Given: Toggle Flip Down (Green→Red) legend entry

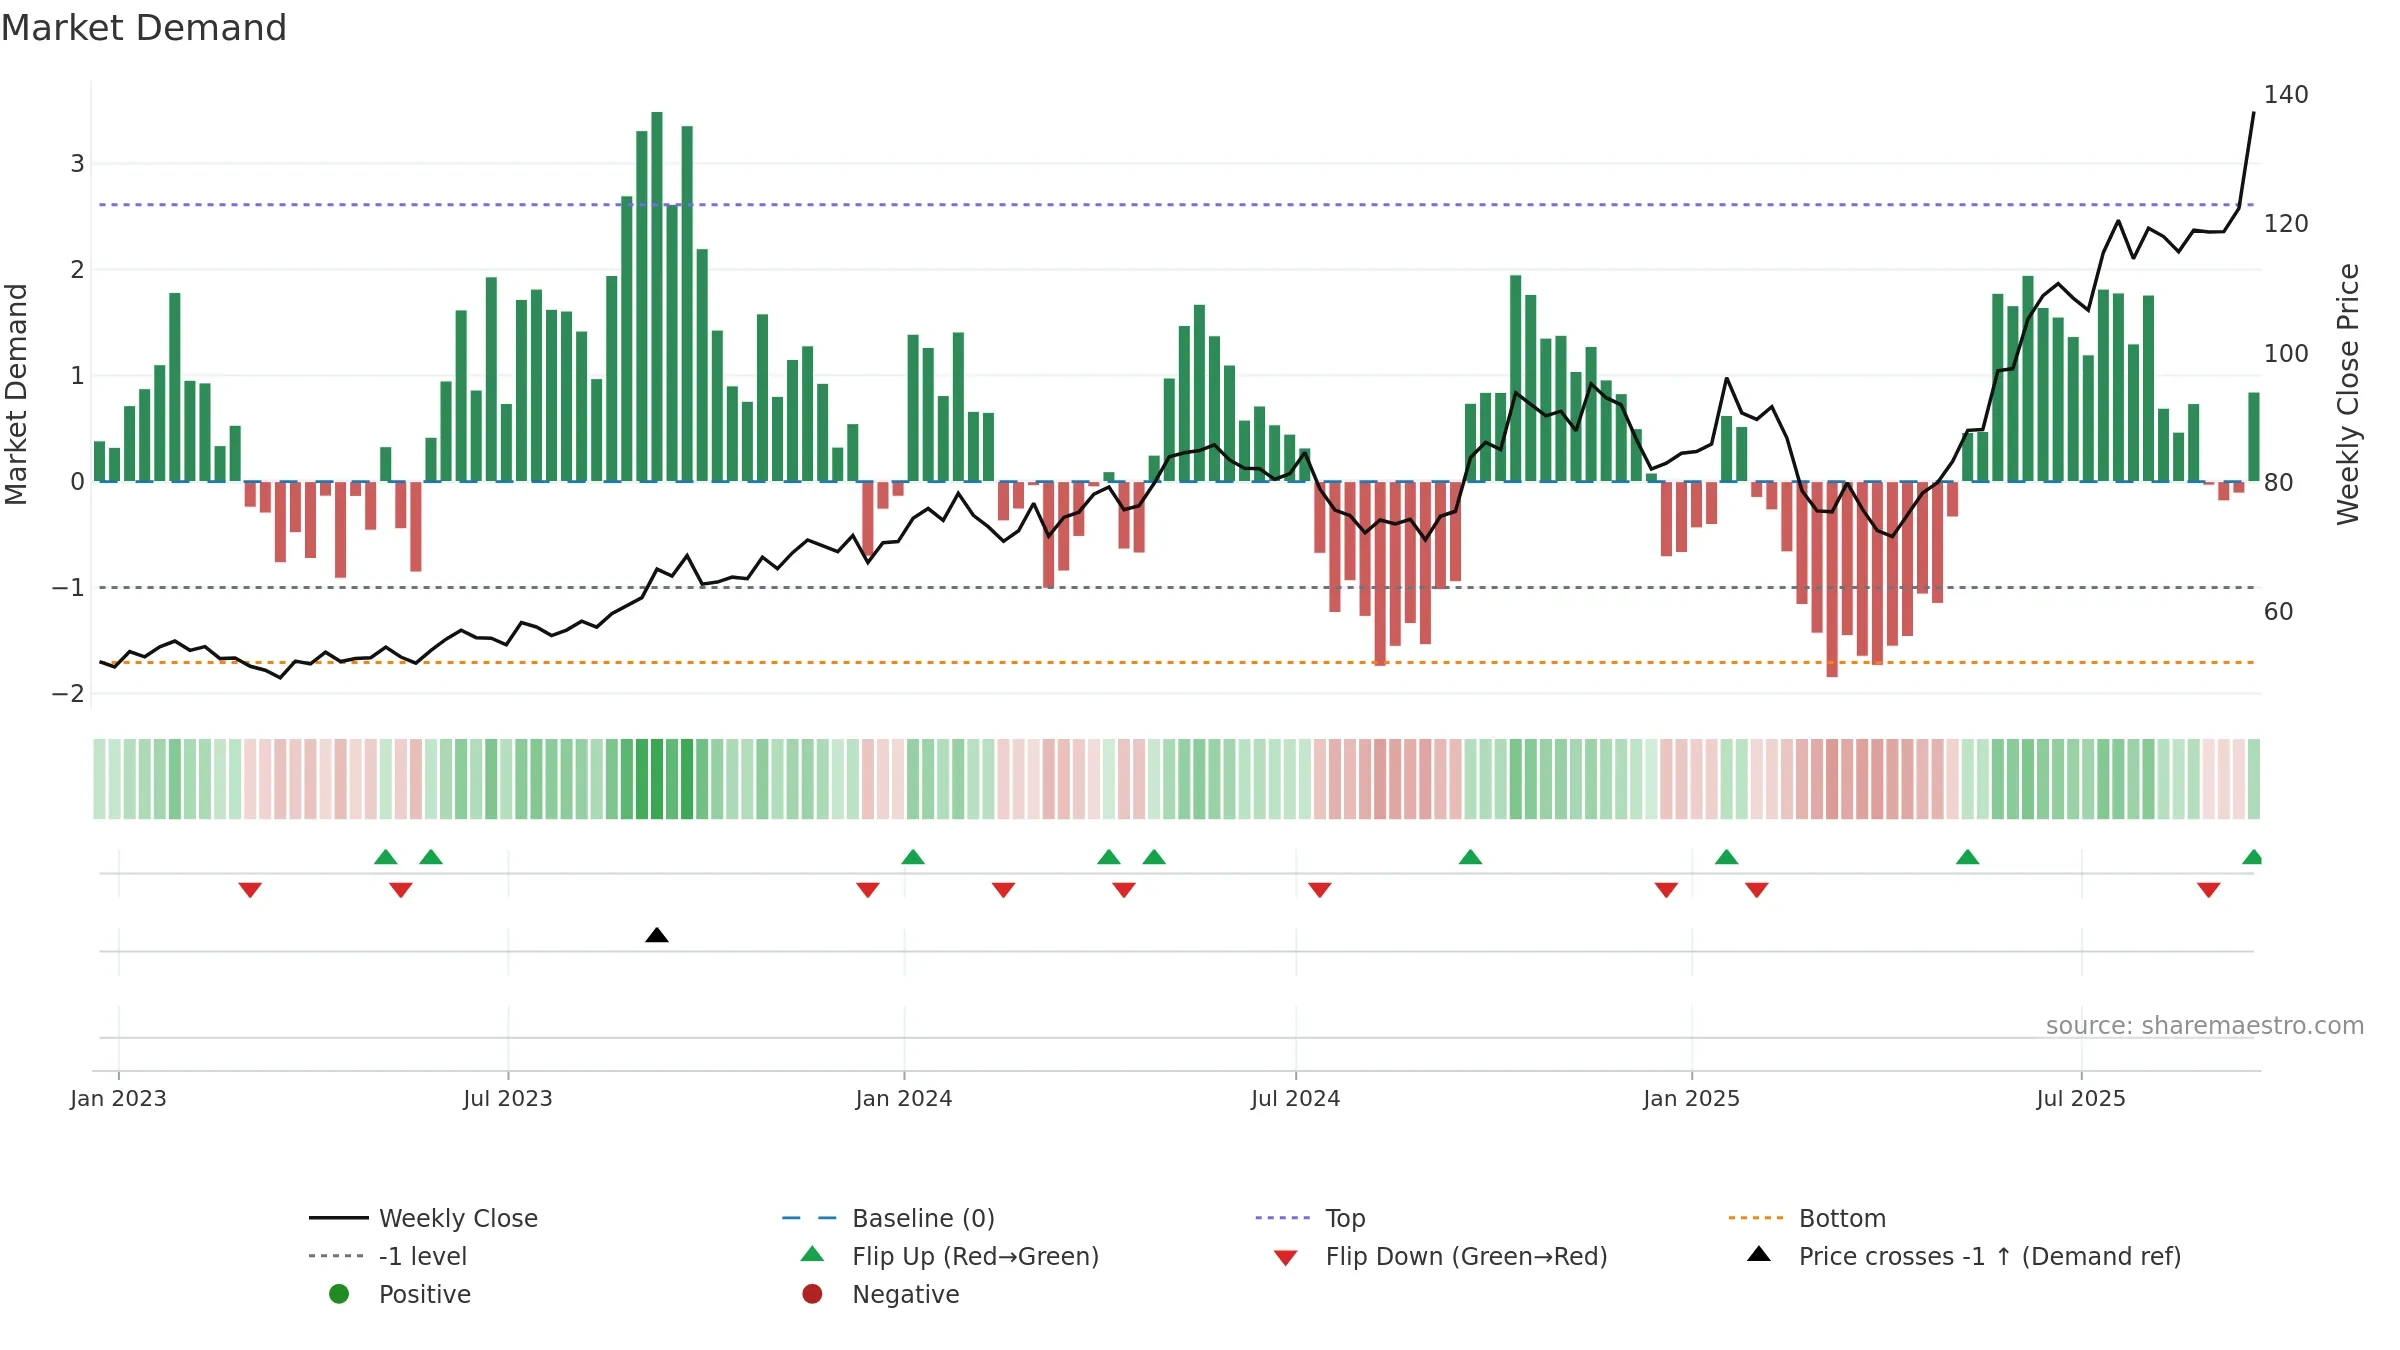Looking at the screenshot, I should 1440,1256.
